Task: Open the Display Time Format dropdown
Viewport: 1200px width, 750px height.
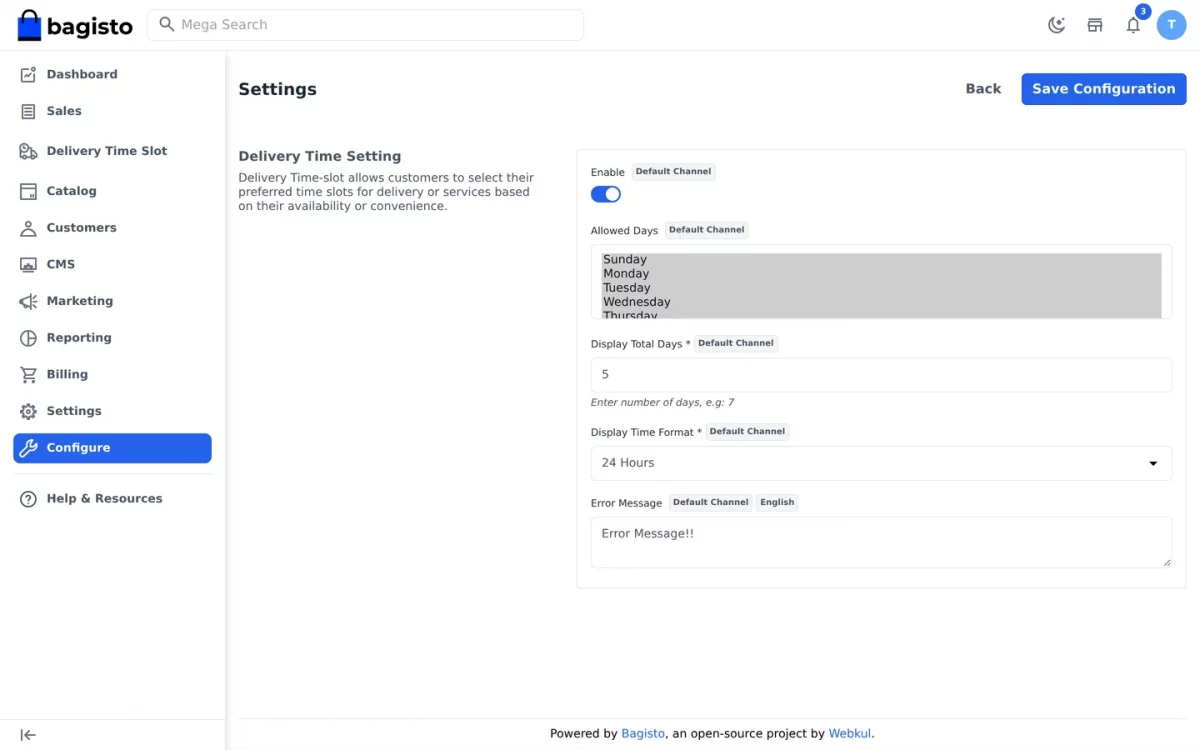Action: [881, 463]
